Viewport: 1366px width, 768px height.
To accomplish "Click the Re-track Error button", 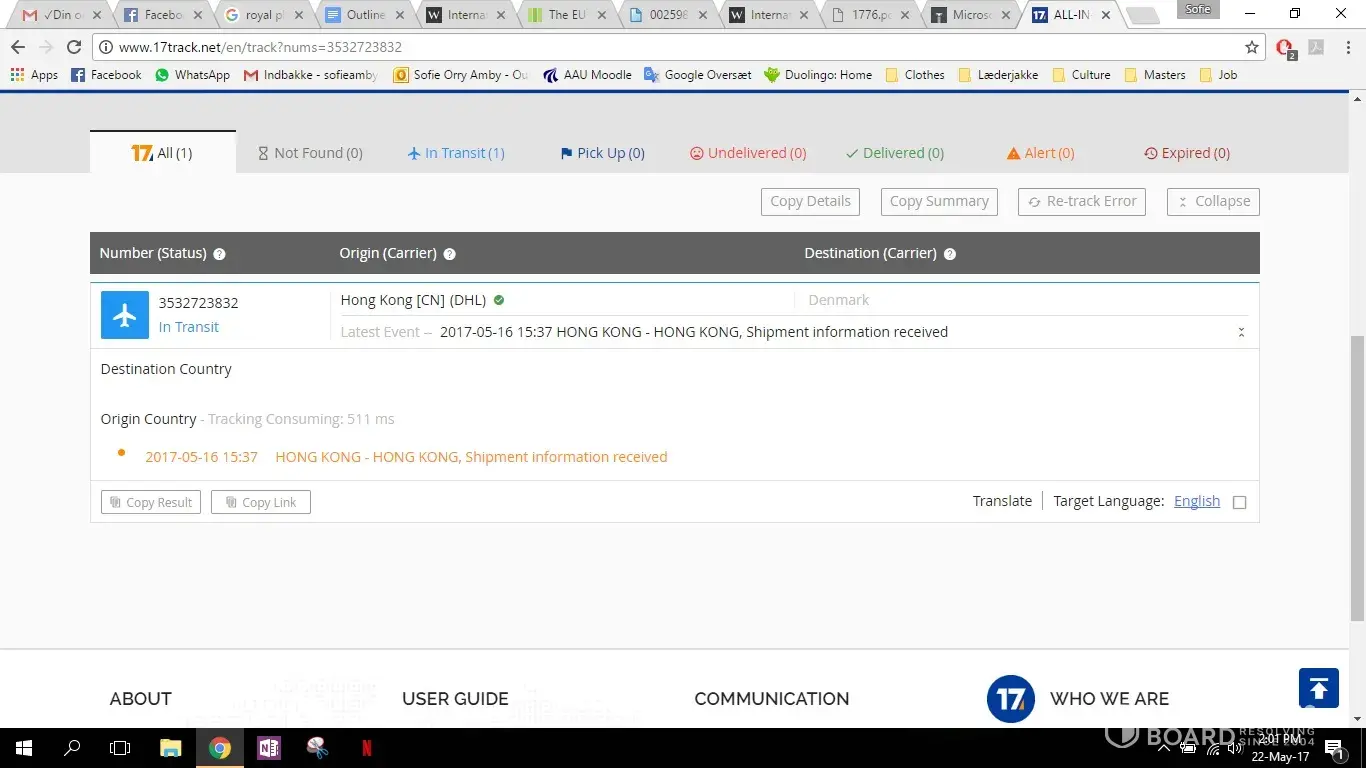I will (1082, 201).
